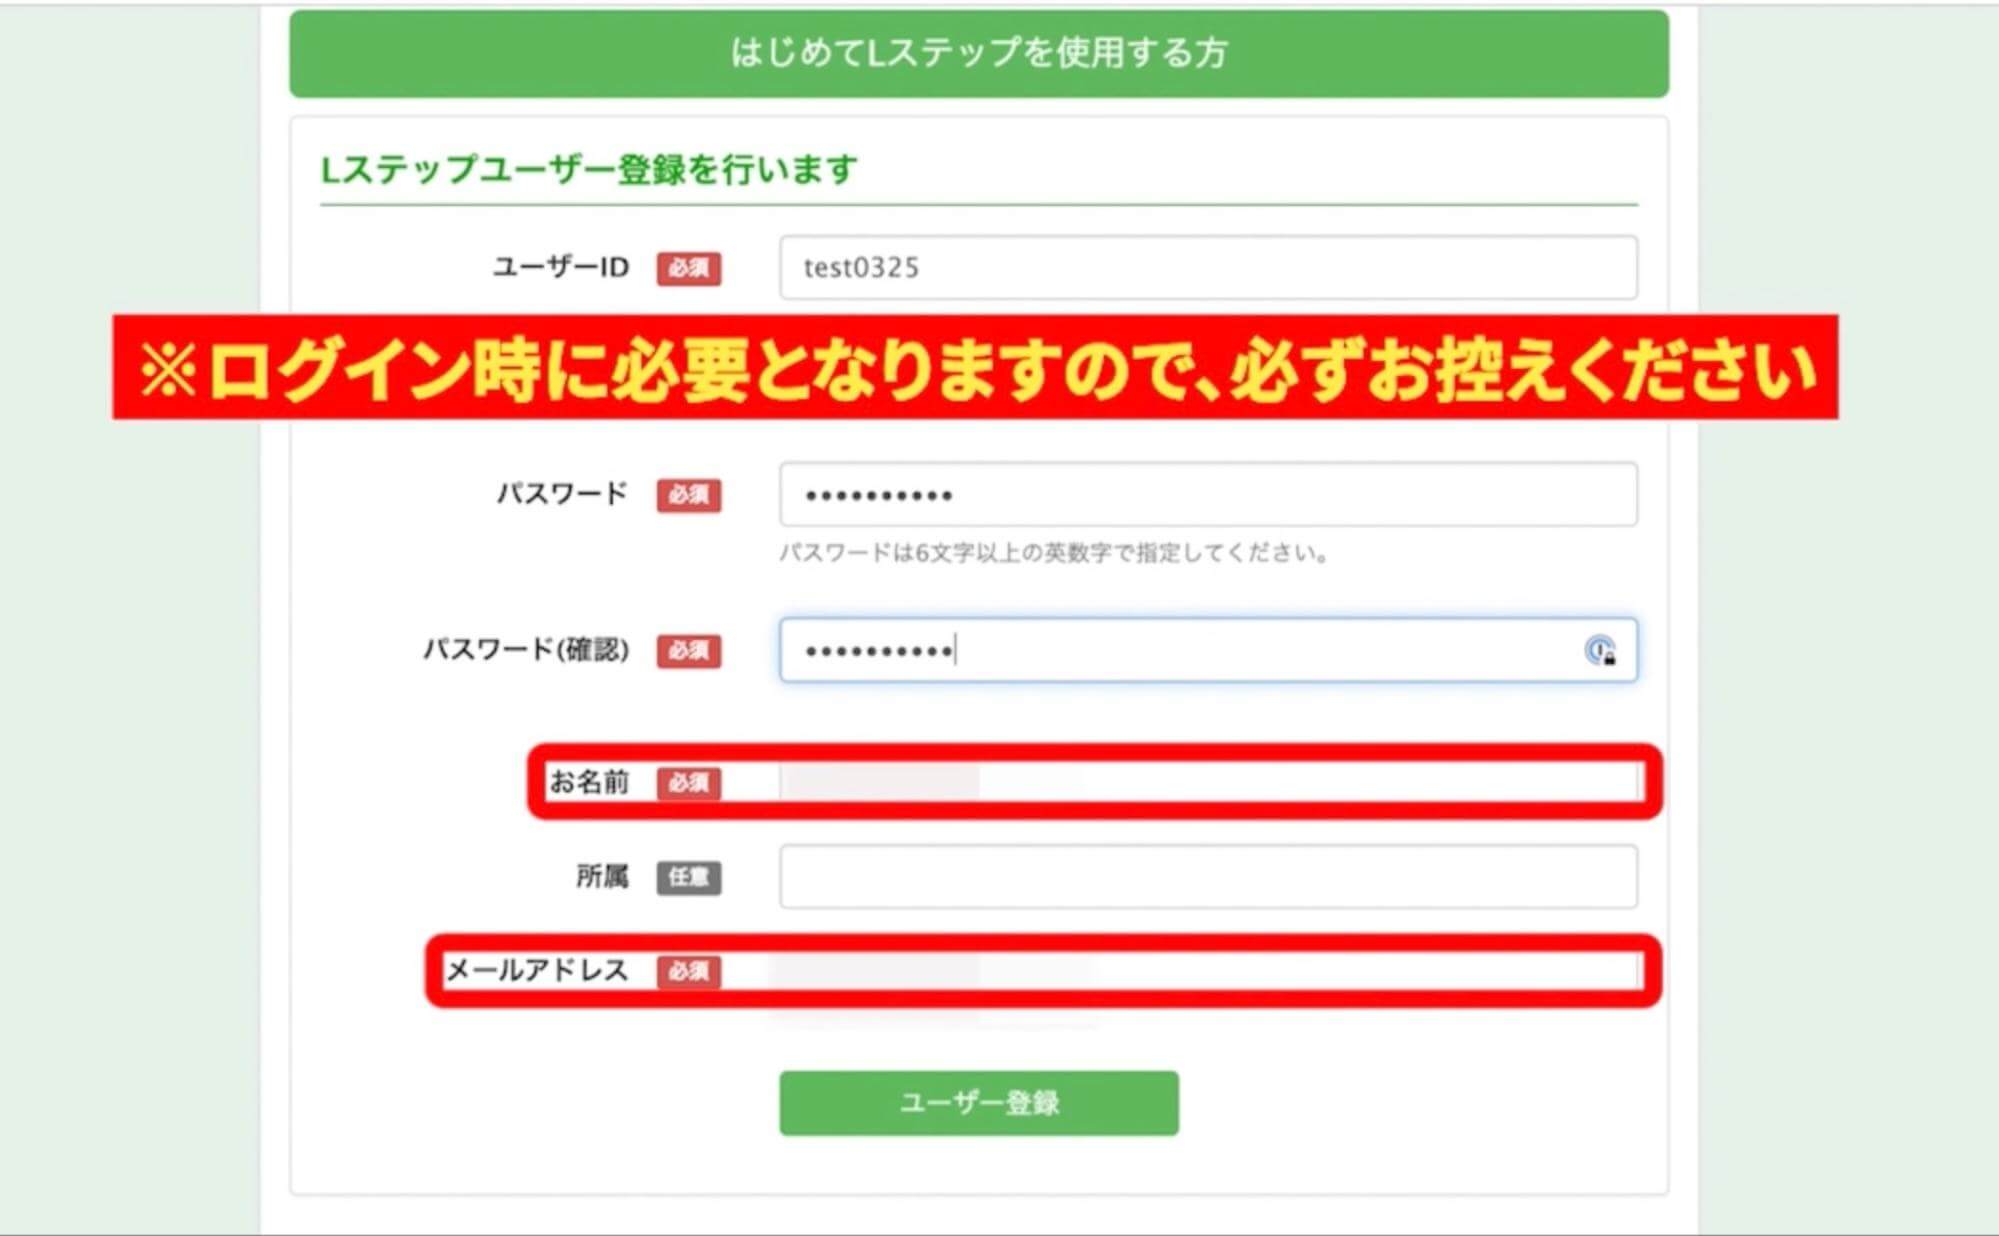Click the 所属 label
1999x1236 pixels.
602,877
